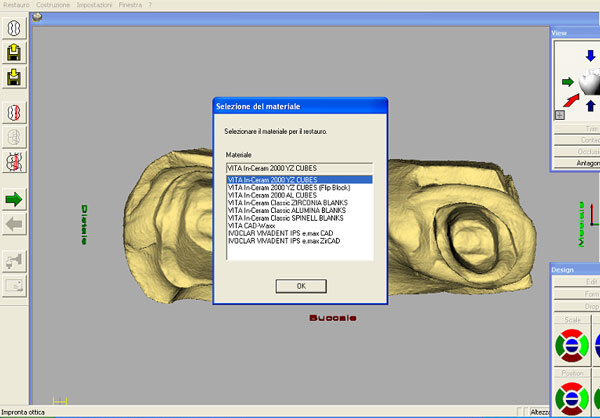This screenshot has width=600, height=418.
Task: Click the last greyed-out sidebar toolbar icon
Action: pyautogui.click(x=14, y=286)
